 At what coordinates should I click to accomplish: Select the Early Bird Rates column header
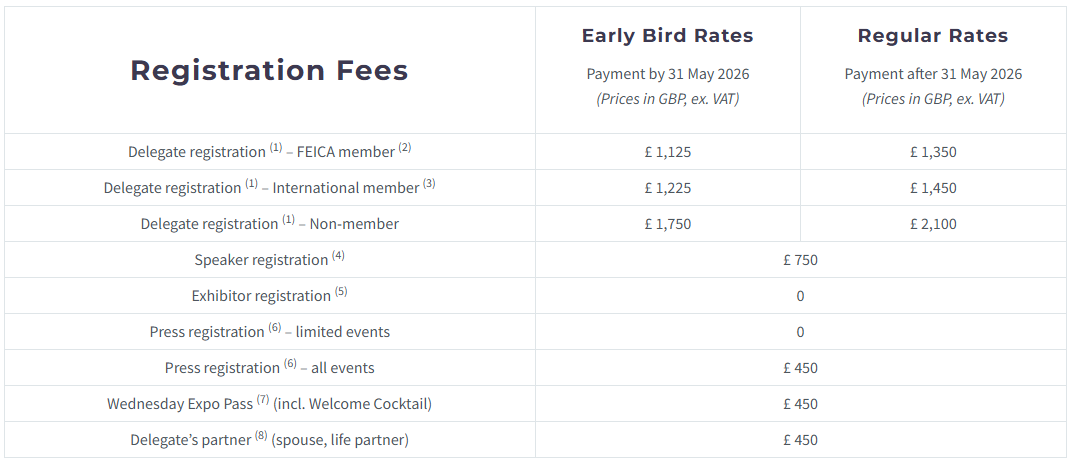(x=667, y=36)
